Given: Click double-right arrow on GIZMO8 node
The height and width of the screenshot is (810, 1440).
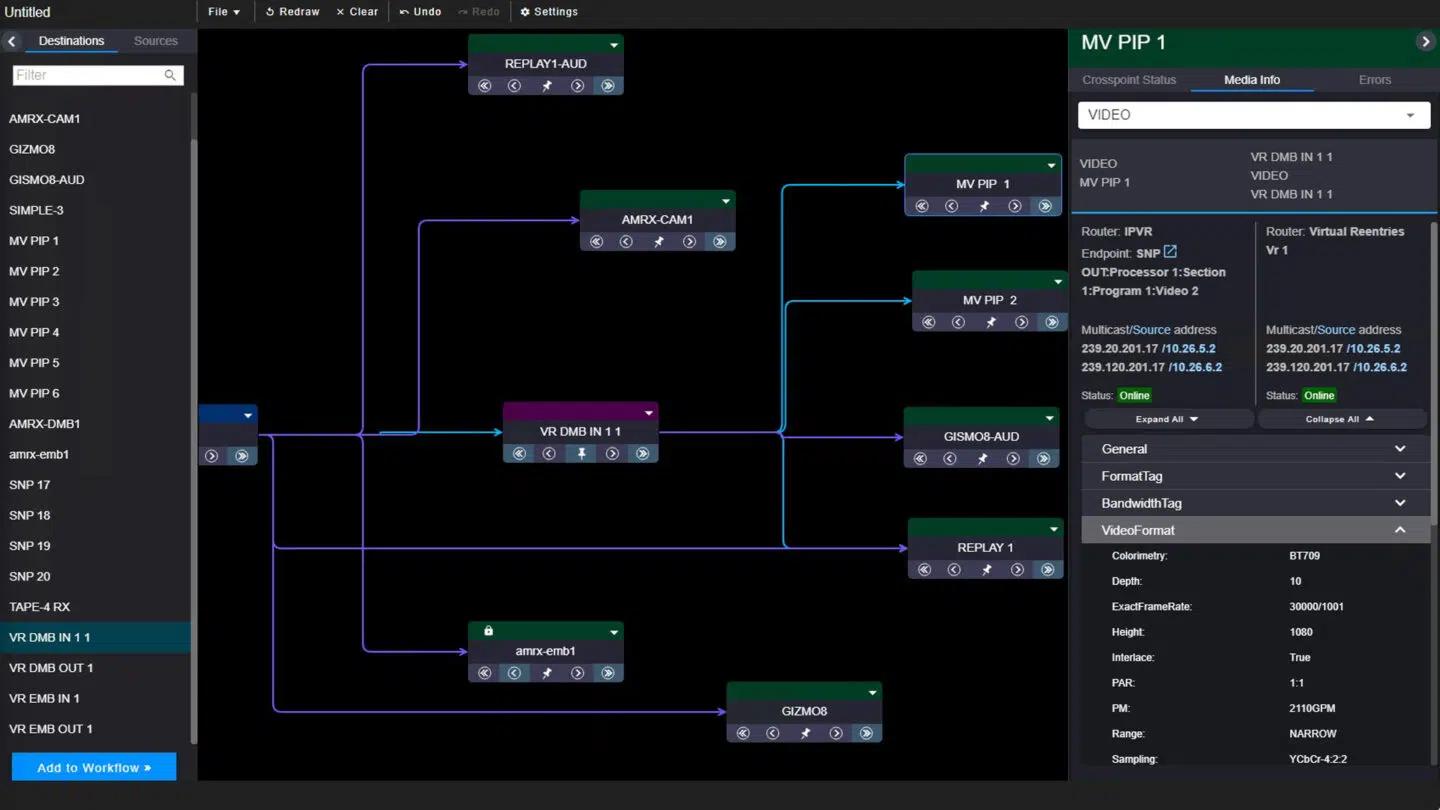Looking at the screenshot, I should (x=866, y=733).
